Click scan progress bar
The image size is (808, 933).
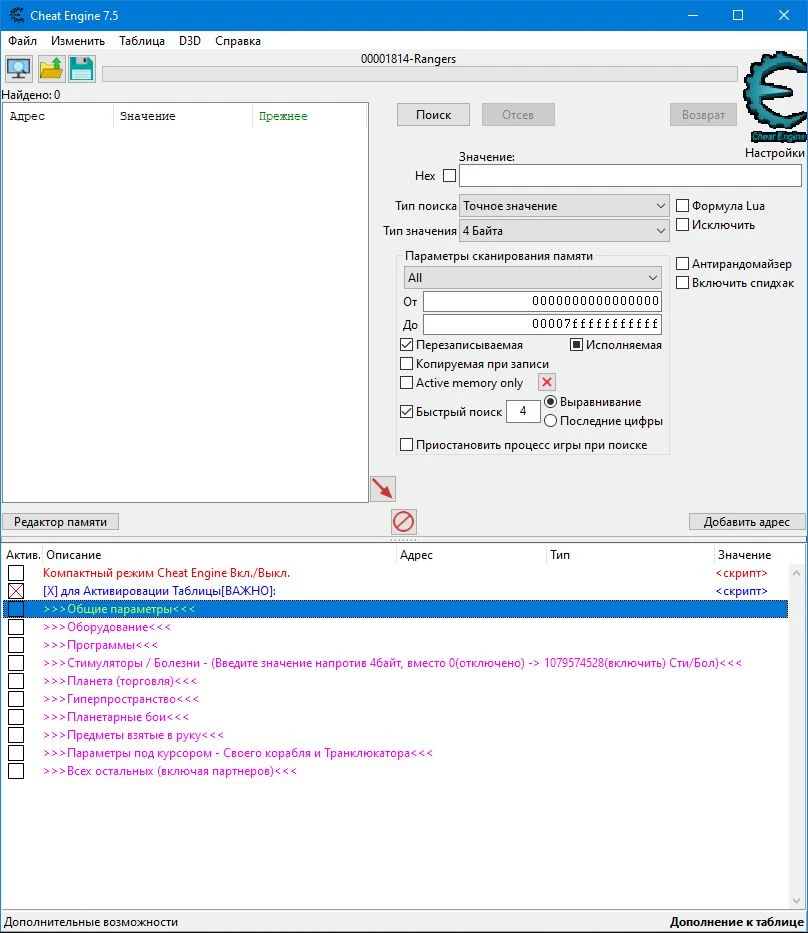point(419,74)
